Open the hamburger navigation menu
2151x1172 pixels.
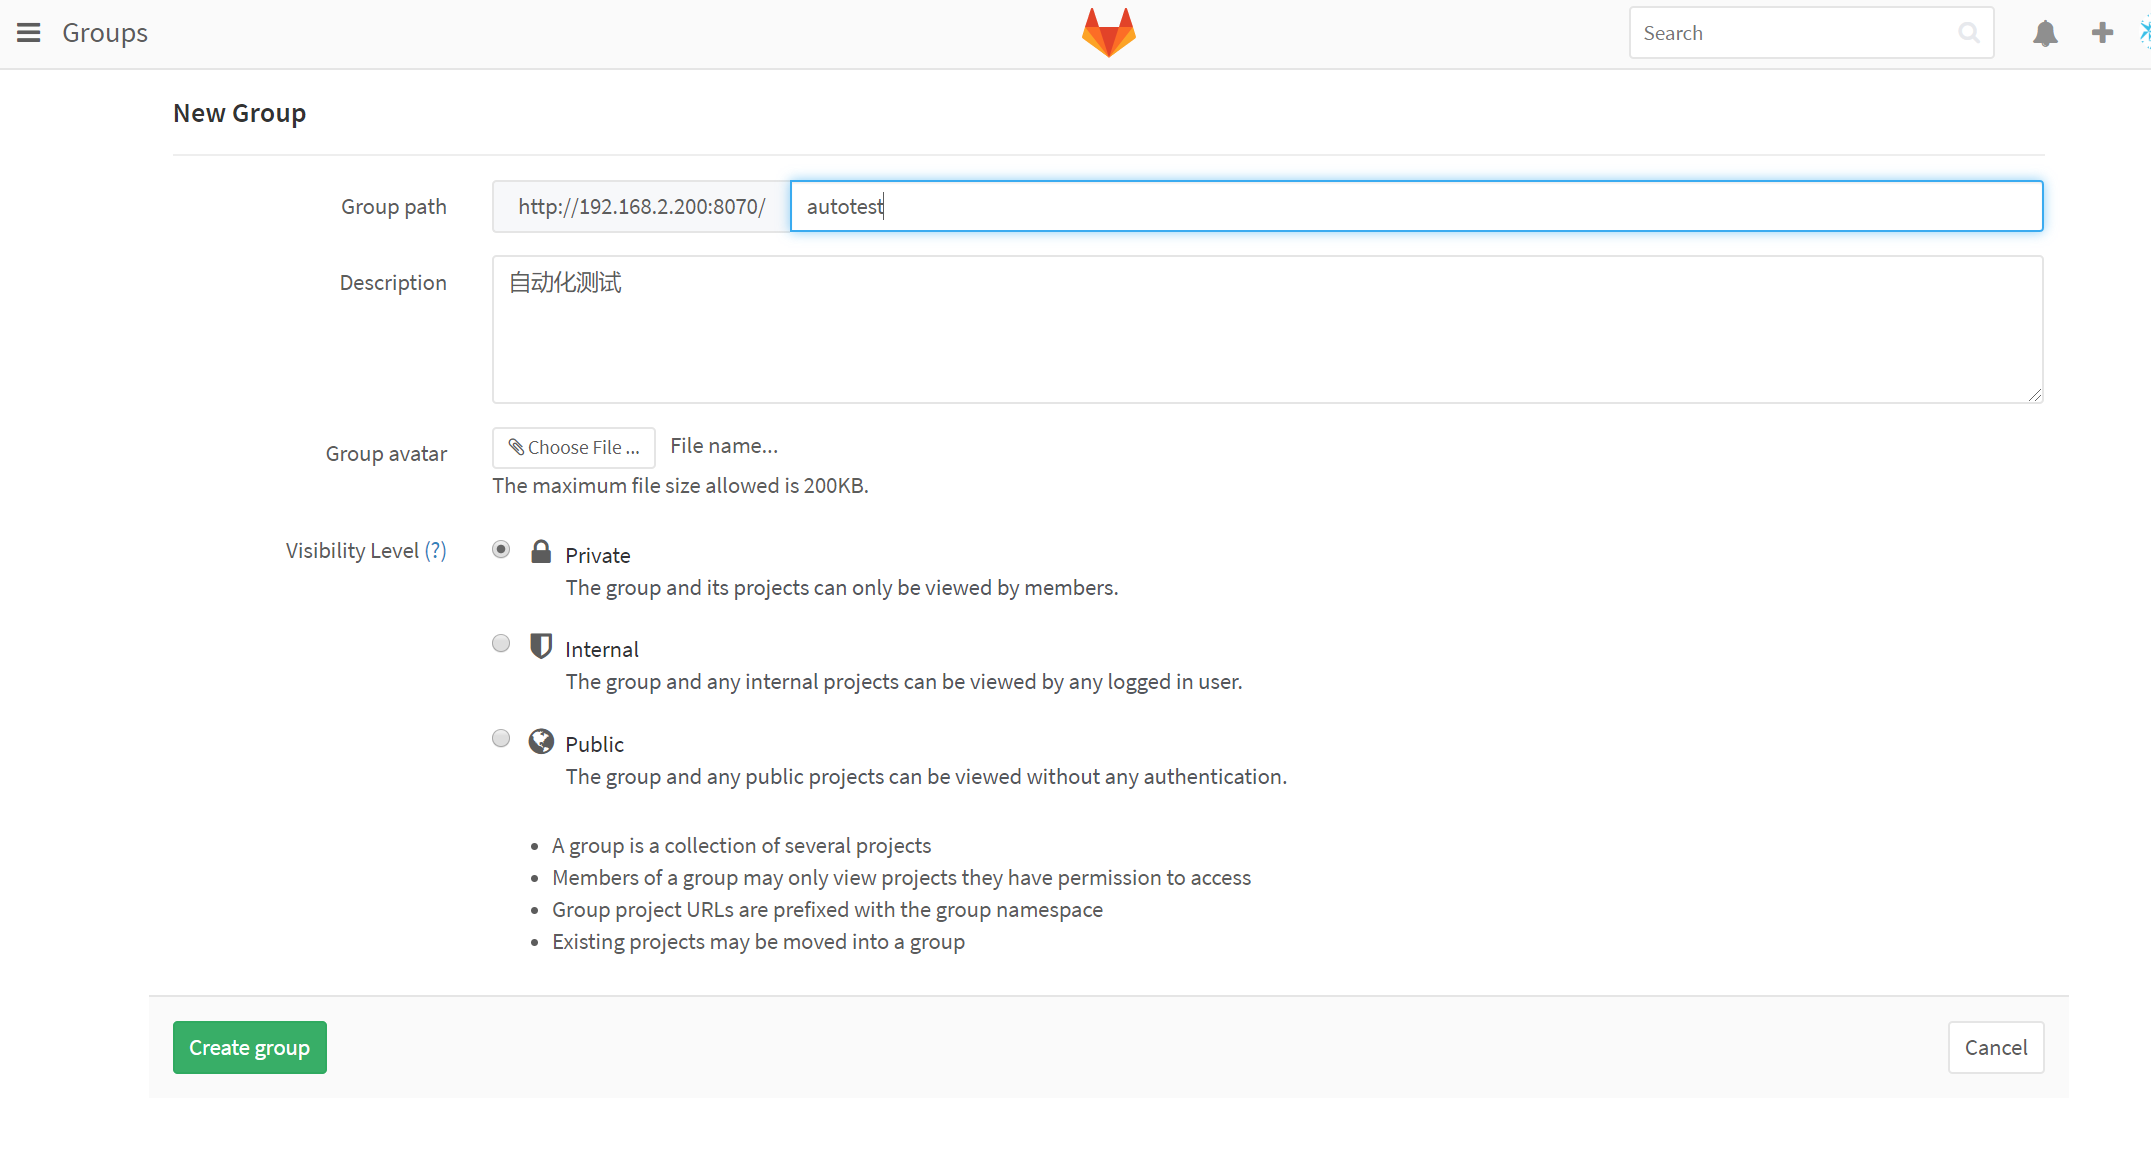tap(28, 32)
